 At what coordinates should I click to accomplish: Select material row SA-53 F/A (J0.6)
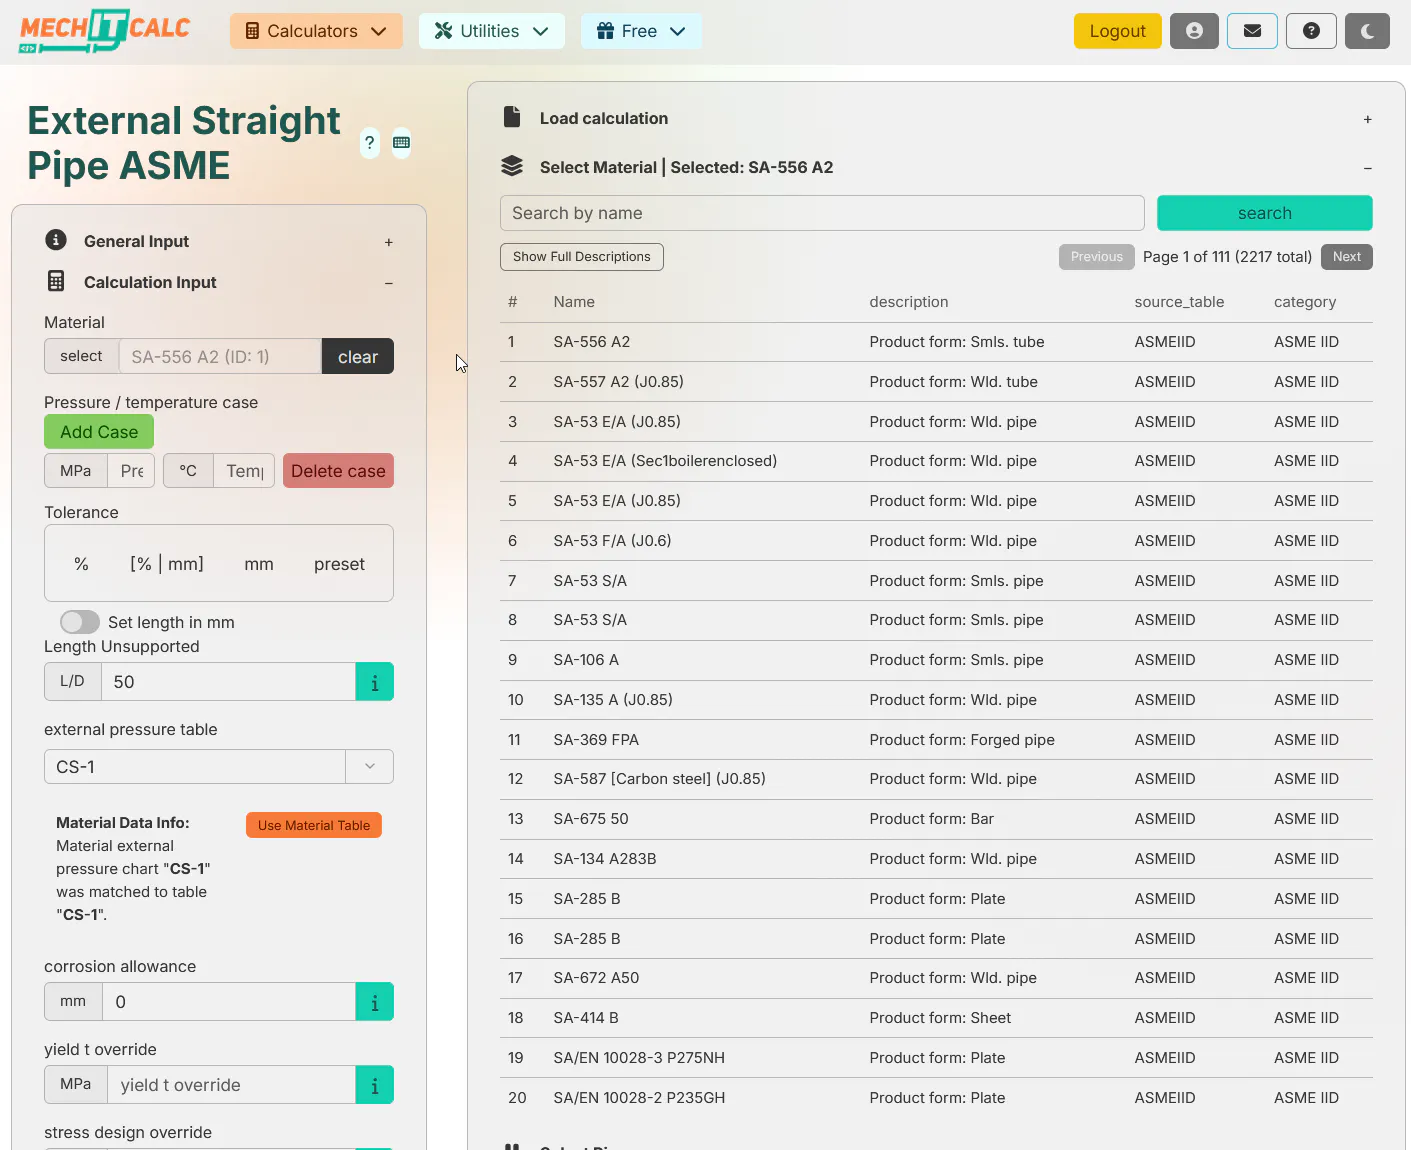tap(936, 541)
